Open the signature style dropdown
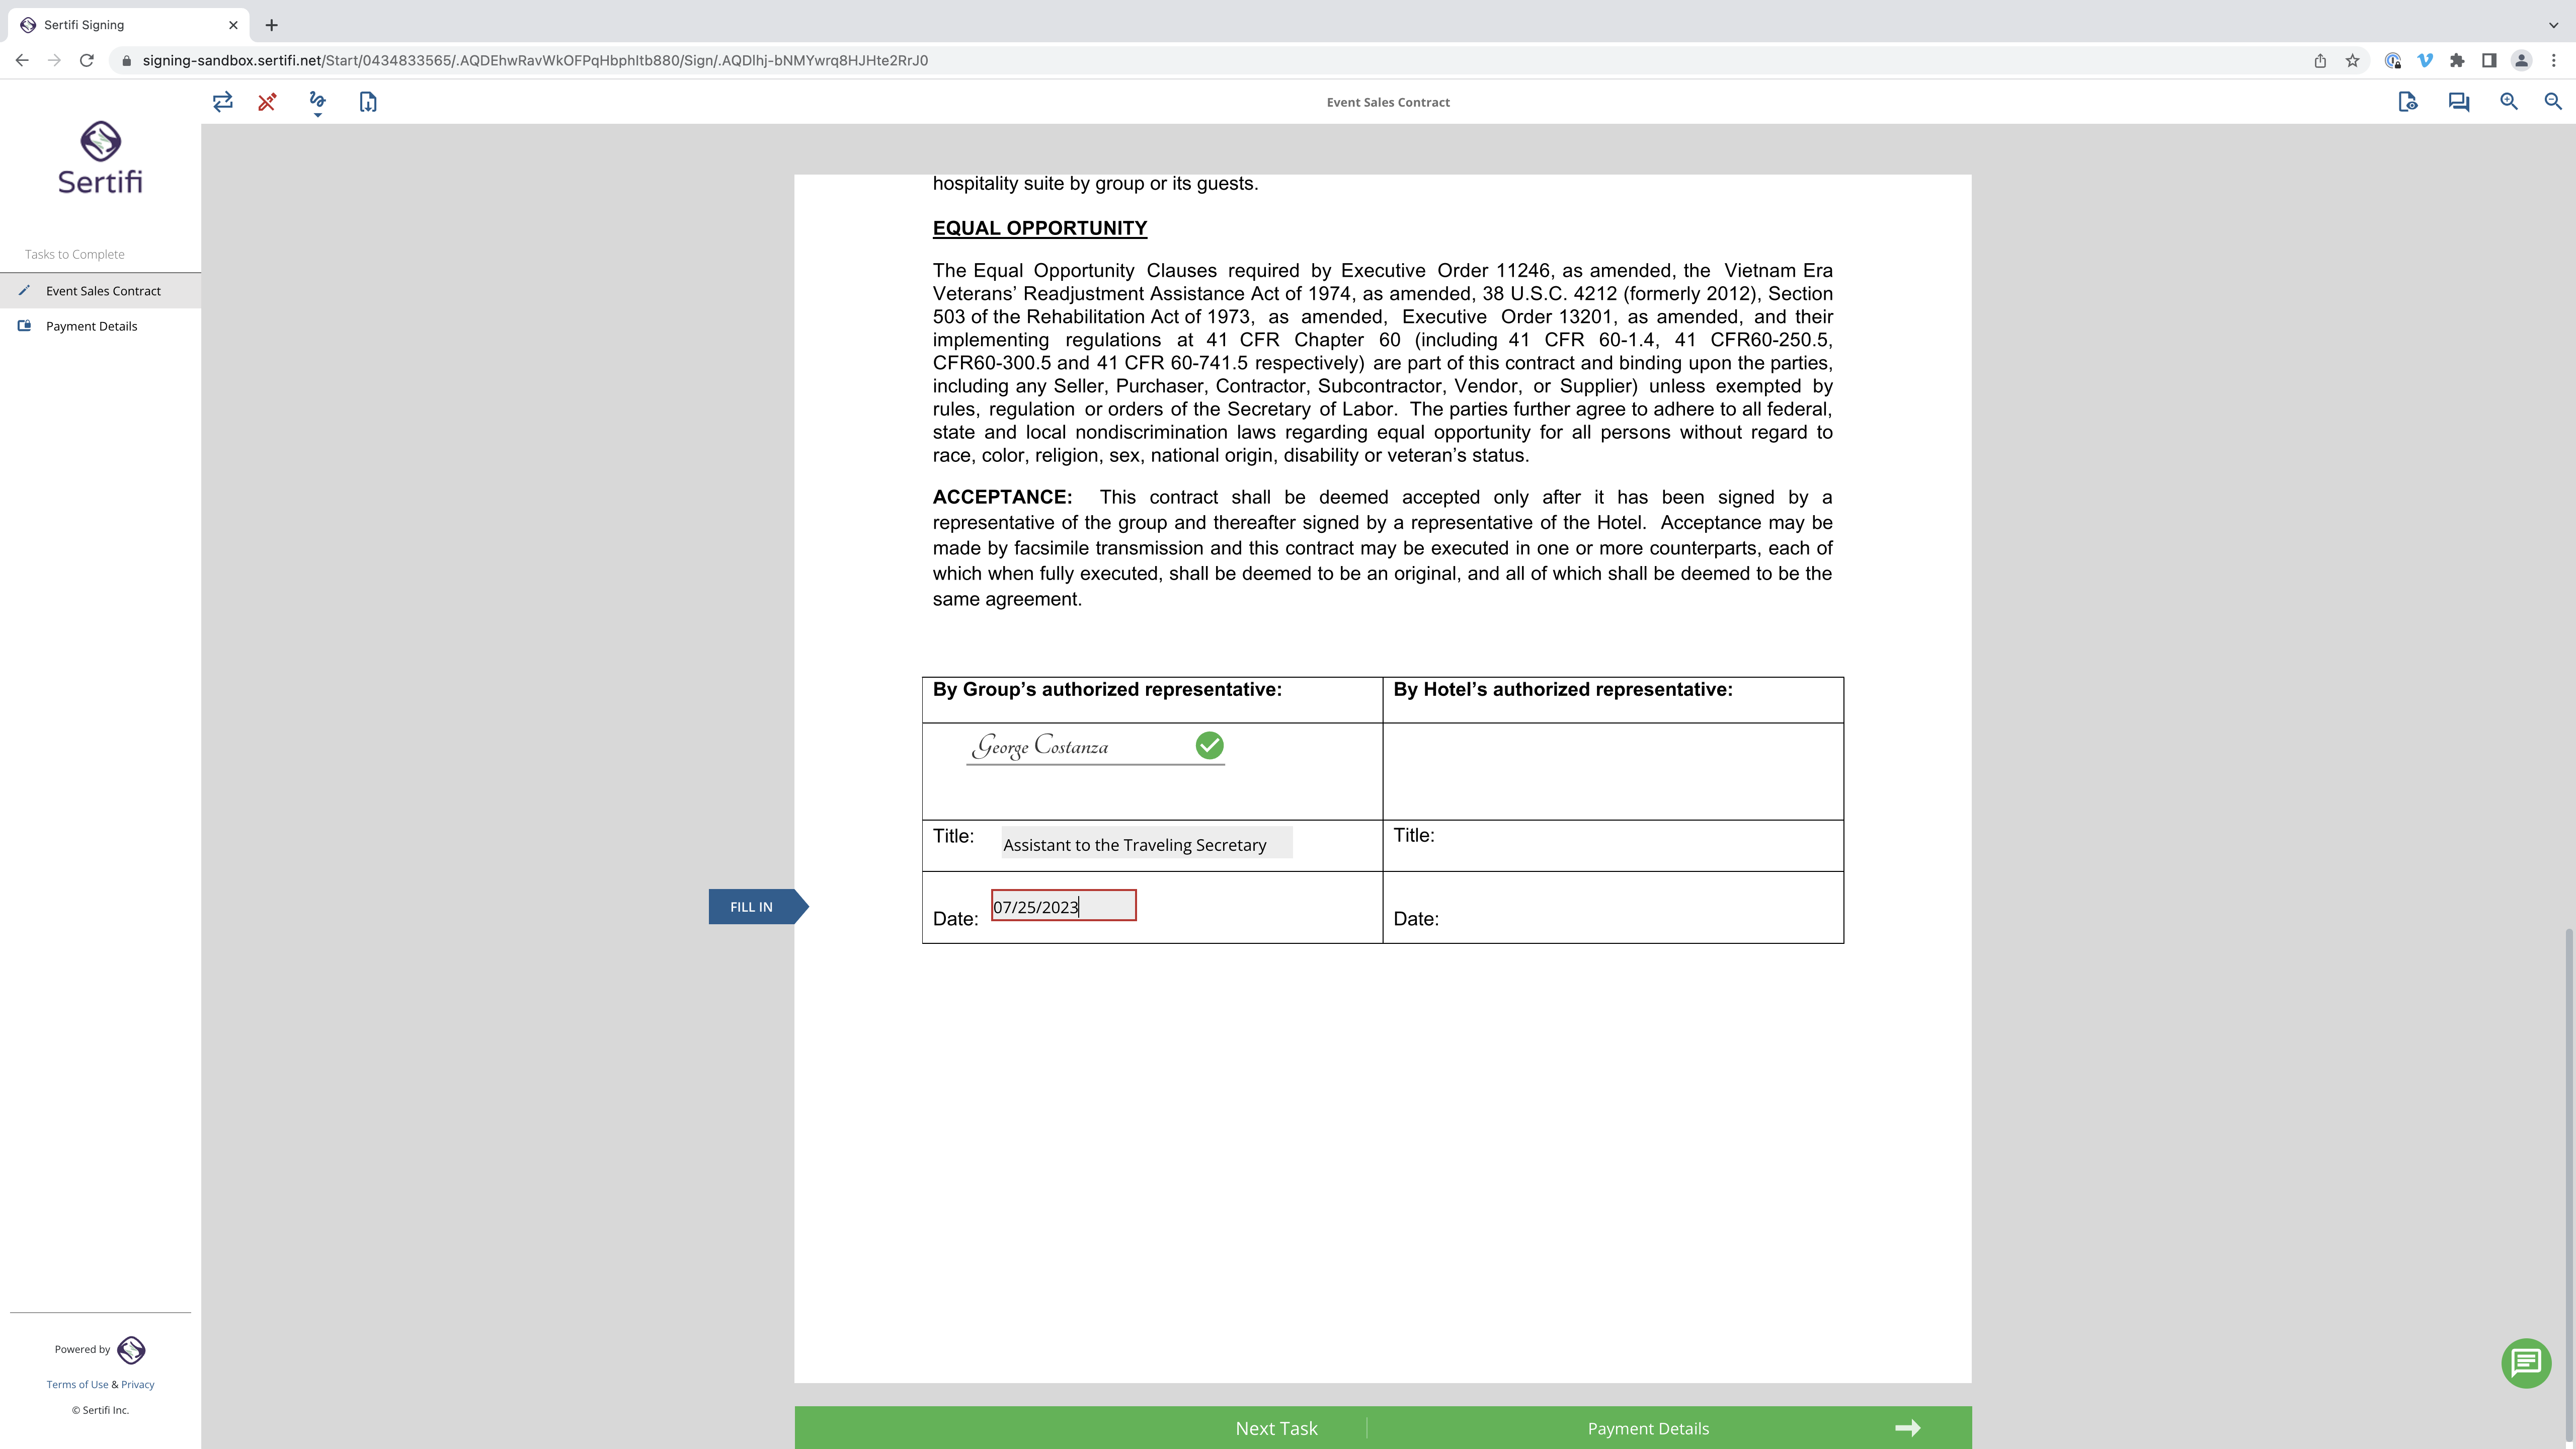Viewport: 2576px width, 1449px height. click(318, 104)
